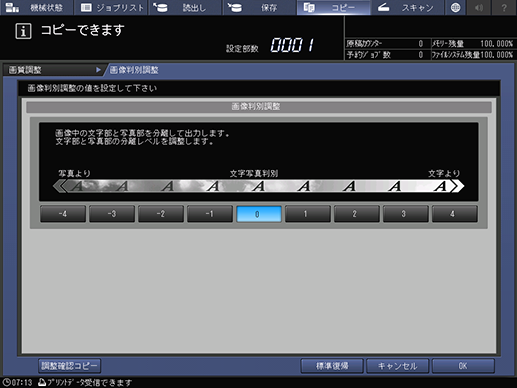This screenshot has height=388, width=517.
Task: Click the 画像判別調整 gray header bar
Action: coord(259,107)
